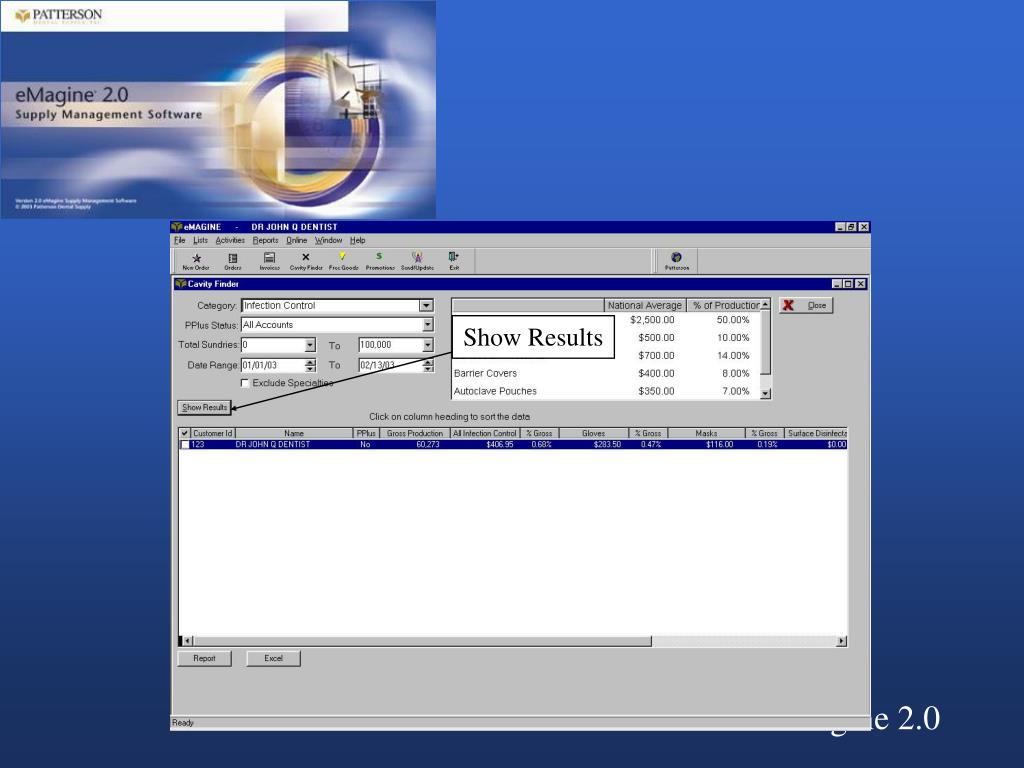Open the Help menu
This screenshot has width=1024, height=768.
[357, 240]
